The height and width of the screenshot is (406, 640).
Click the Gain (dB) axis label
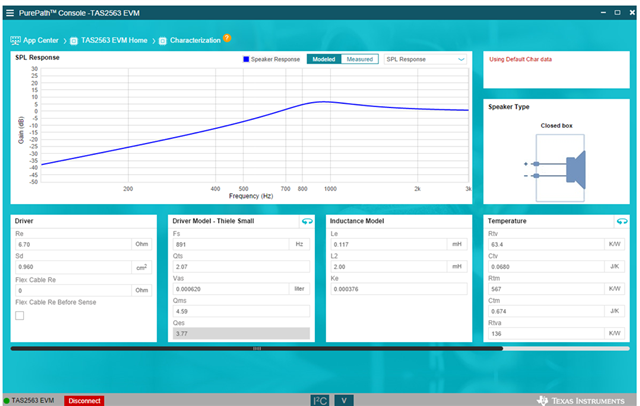click(20, 130)
